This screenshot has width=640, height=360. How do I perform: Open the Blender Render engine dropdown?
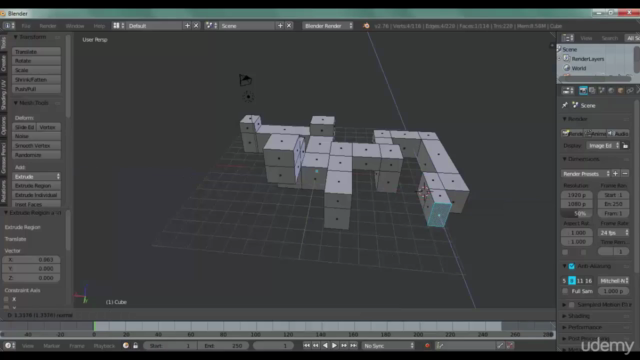click(328, 26)
